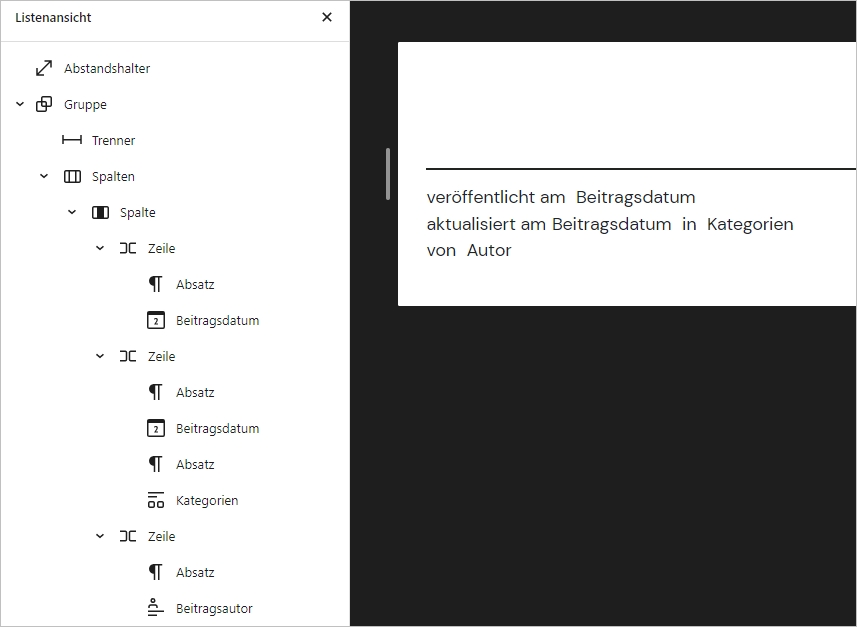Collapse the third Zeile row branch
857x627 pixels.
(99, 536)
